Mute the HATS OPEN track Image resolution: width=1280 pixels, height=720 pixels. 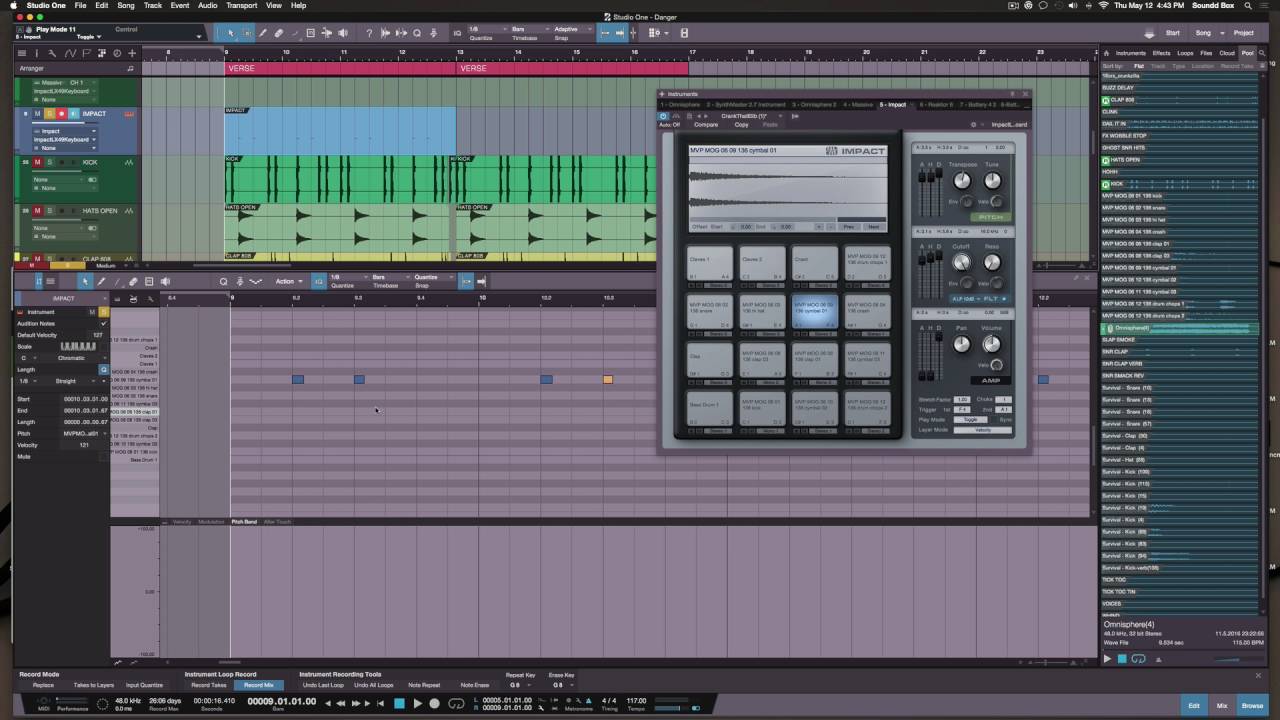(x=37, y=211)
